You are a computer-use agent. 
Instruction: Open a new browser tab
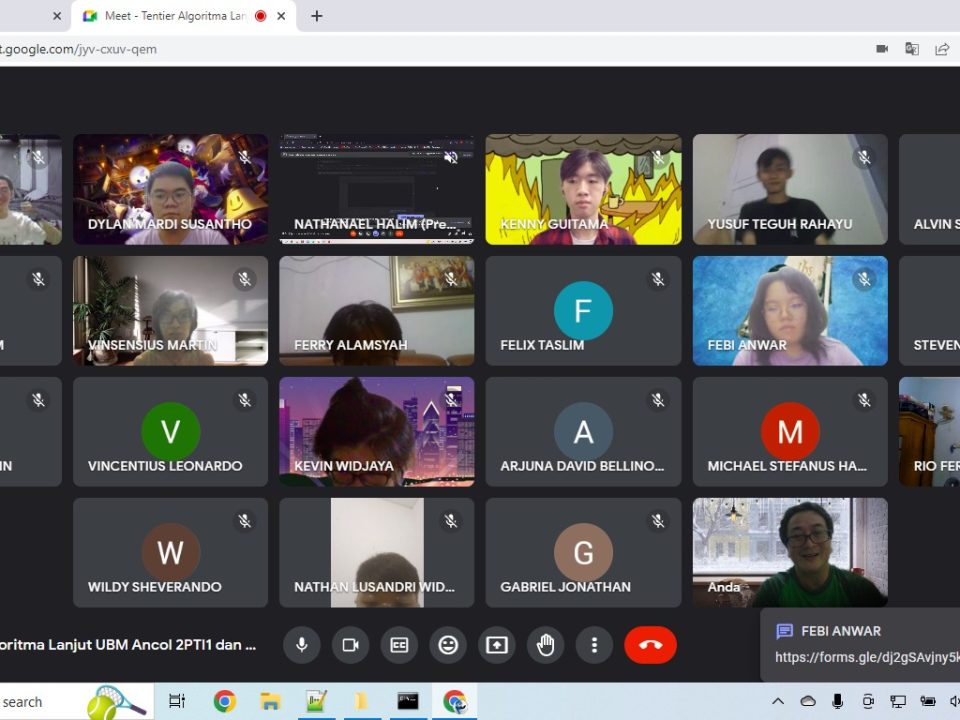(317, 16)
